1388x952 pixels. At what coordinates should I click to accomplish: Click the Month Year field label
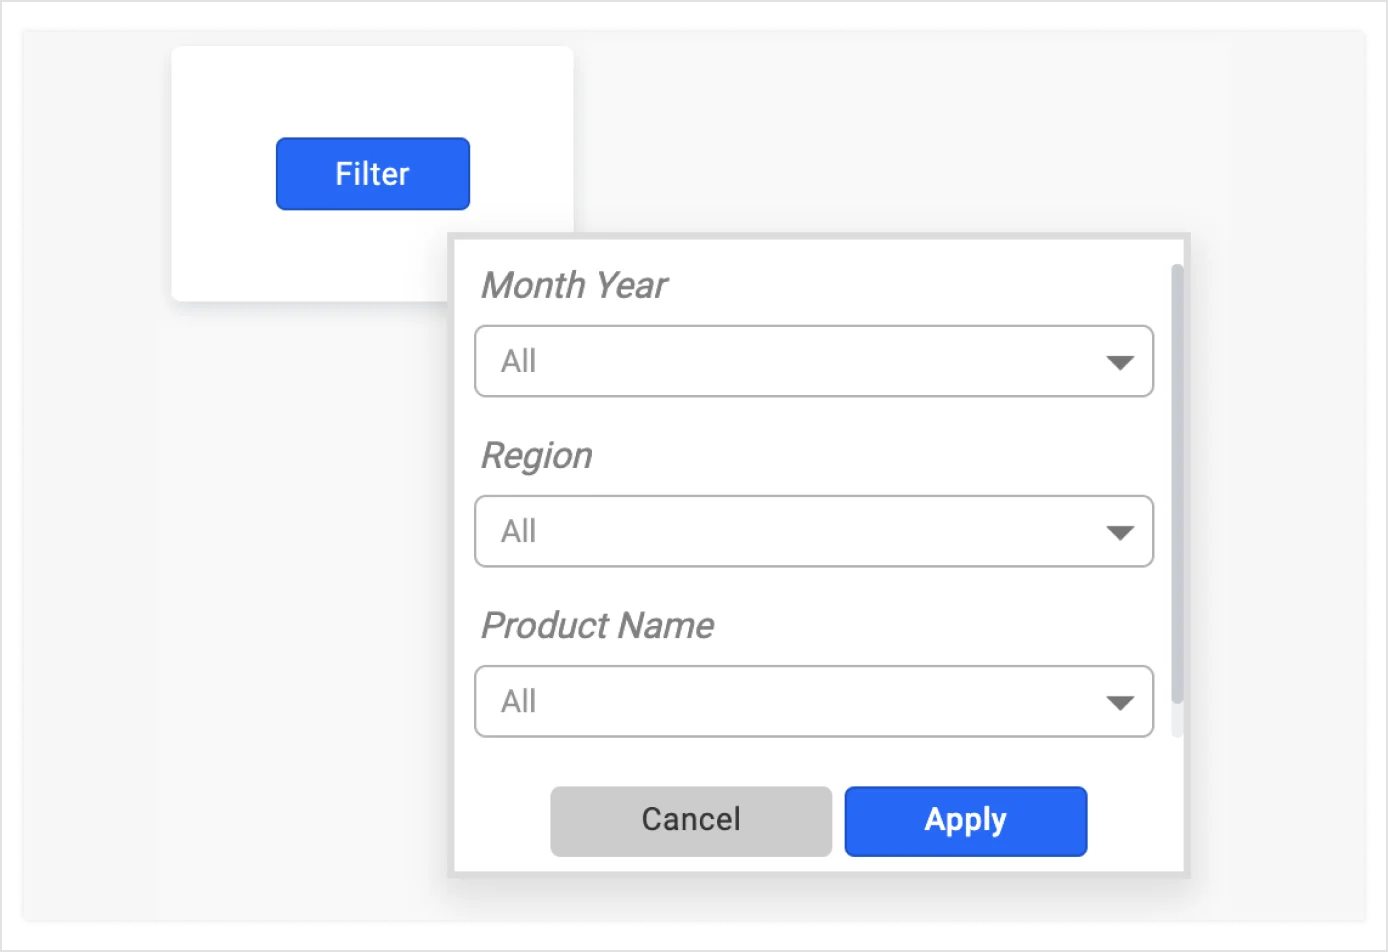pos(575,285)
